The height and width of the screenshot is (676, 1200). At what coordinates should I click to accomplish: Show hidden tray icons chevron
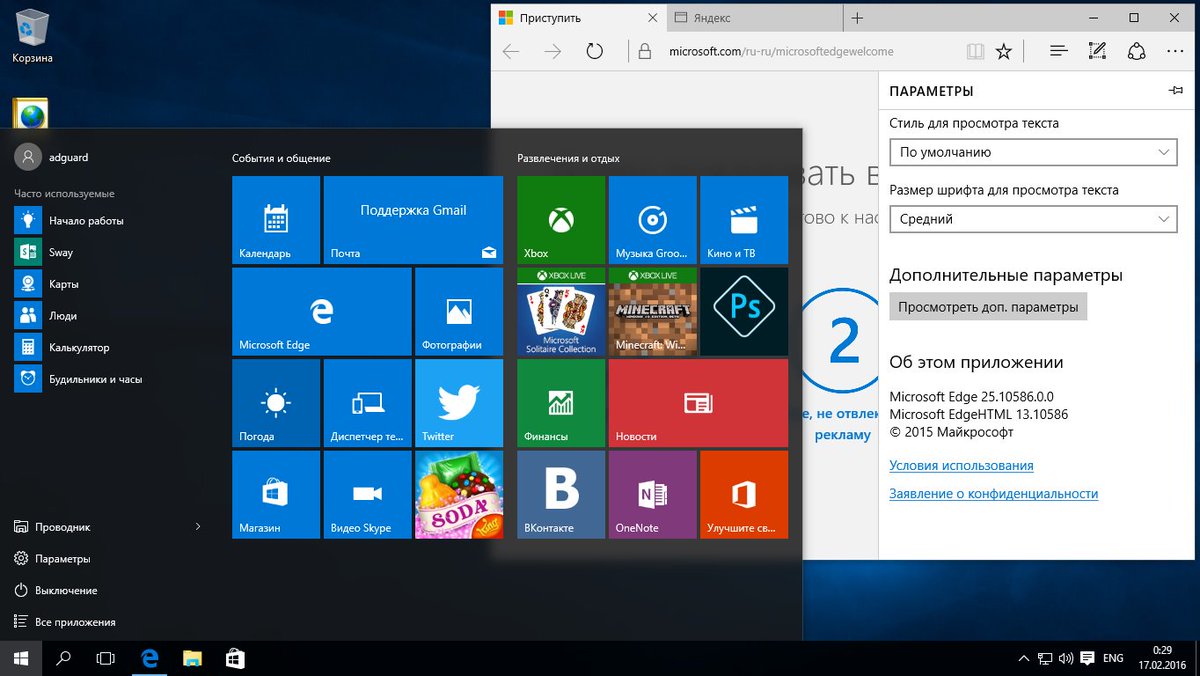1023,658
